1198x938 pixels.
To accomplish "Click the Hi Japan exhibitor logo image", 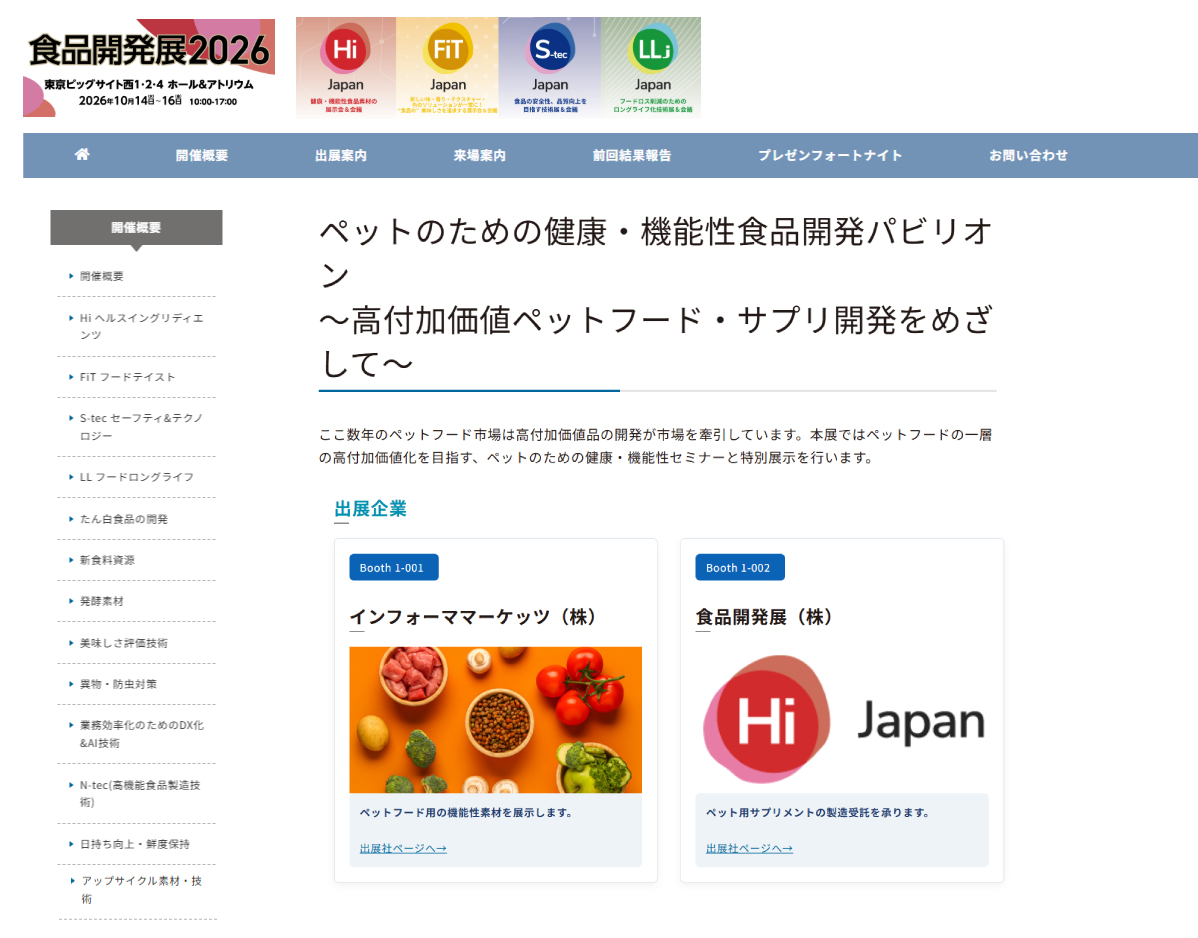I will tap(842, 720).
